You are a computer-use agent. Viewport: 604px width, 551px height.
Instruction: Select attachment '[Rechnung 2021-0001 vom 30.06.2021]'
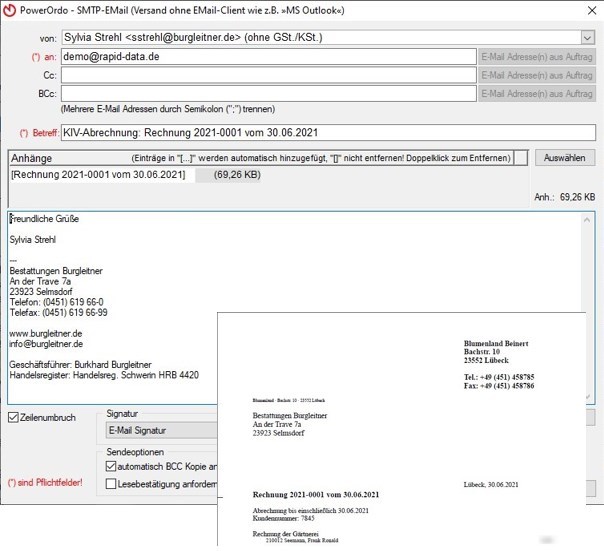[x=98, y=175]
